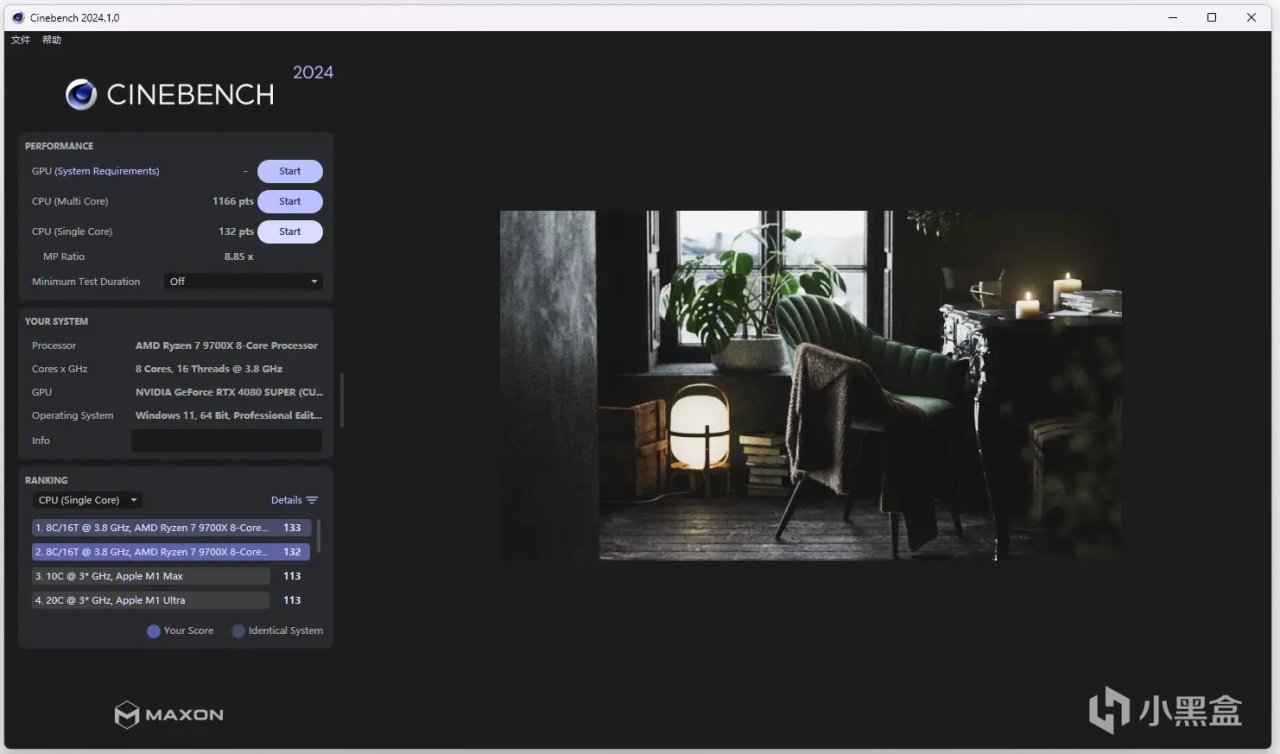Viewport: 1280px width, 754px height.
Task: Click the MP Ratio value 8.85 x
Action: [238, 257]
